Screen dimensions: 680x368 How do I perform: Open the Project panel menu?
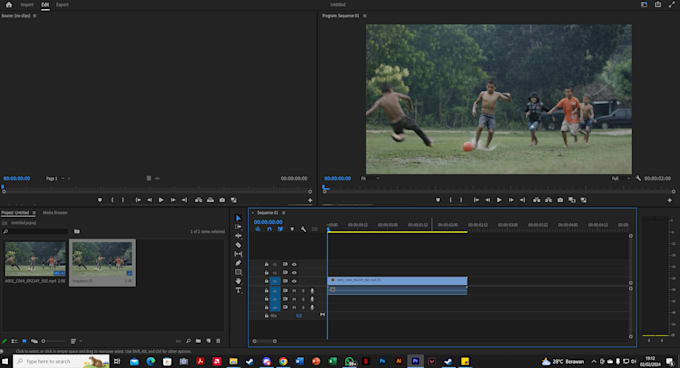click(x=34, y=213)
